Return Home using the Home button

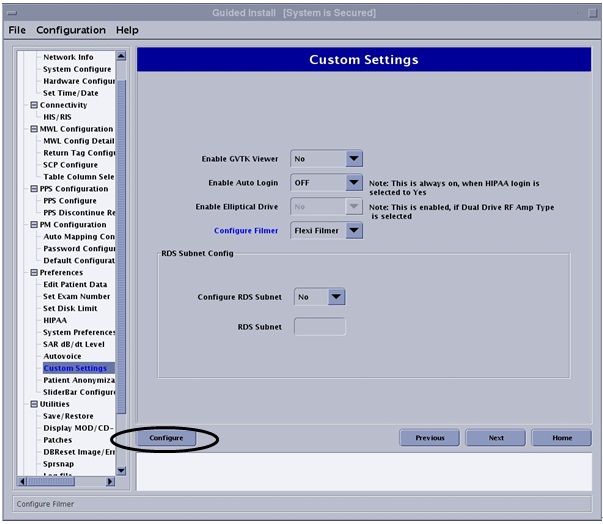click(561, 438)
